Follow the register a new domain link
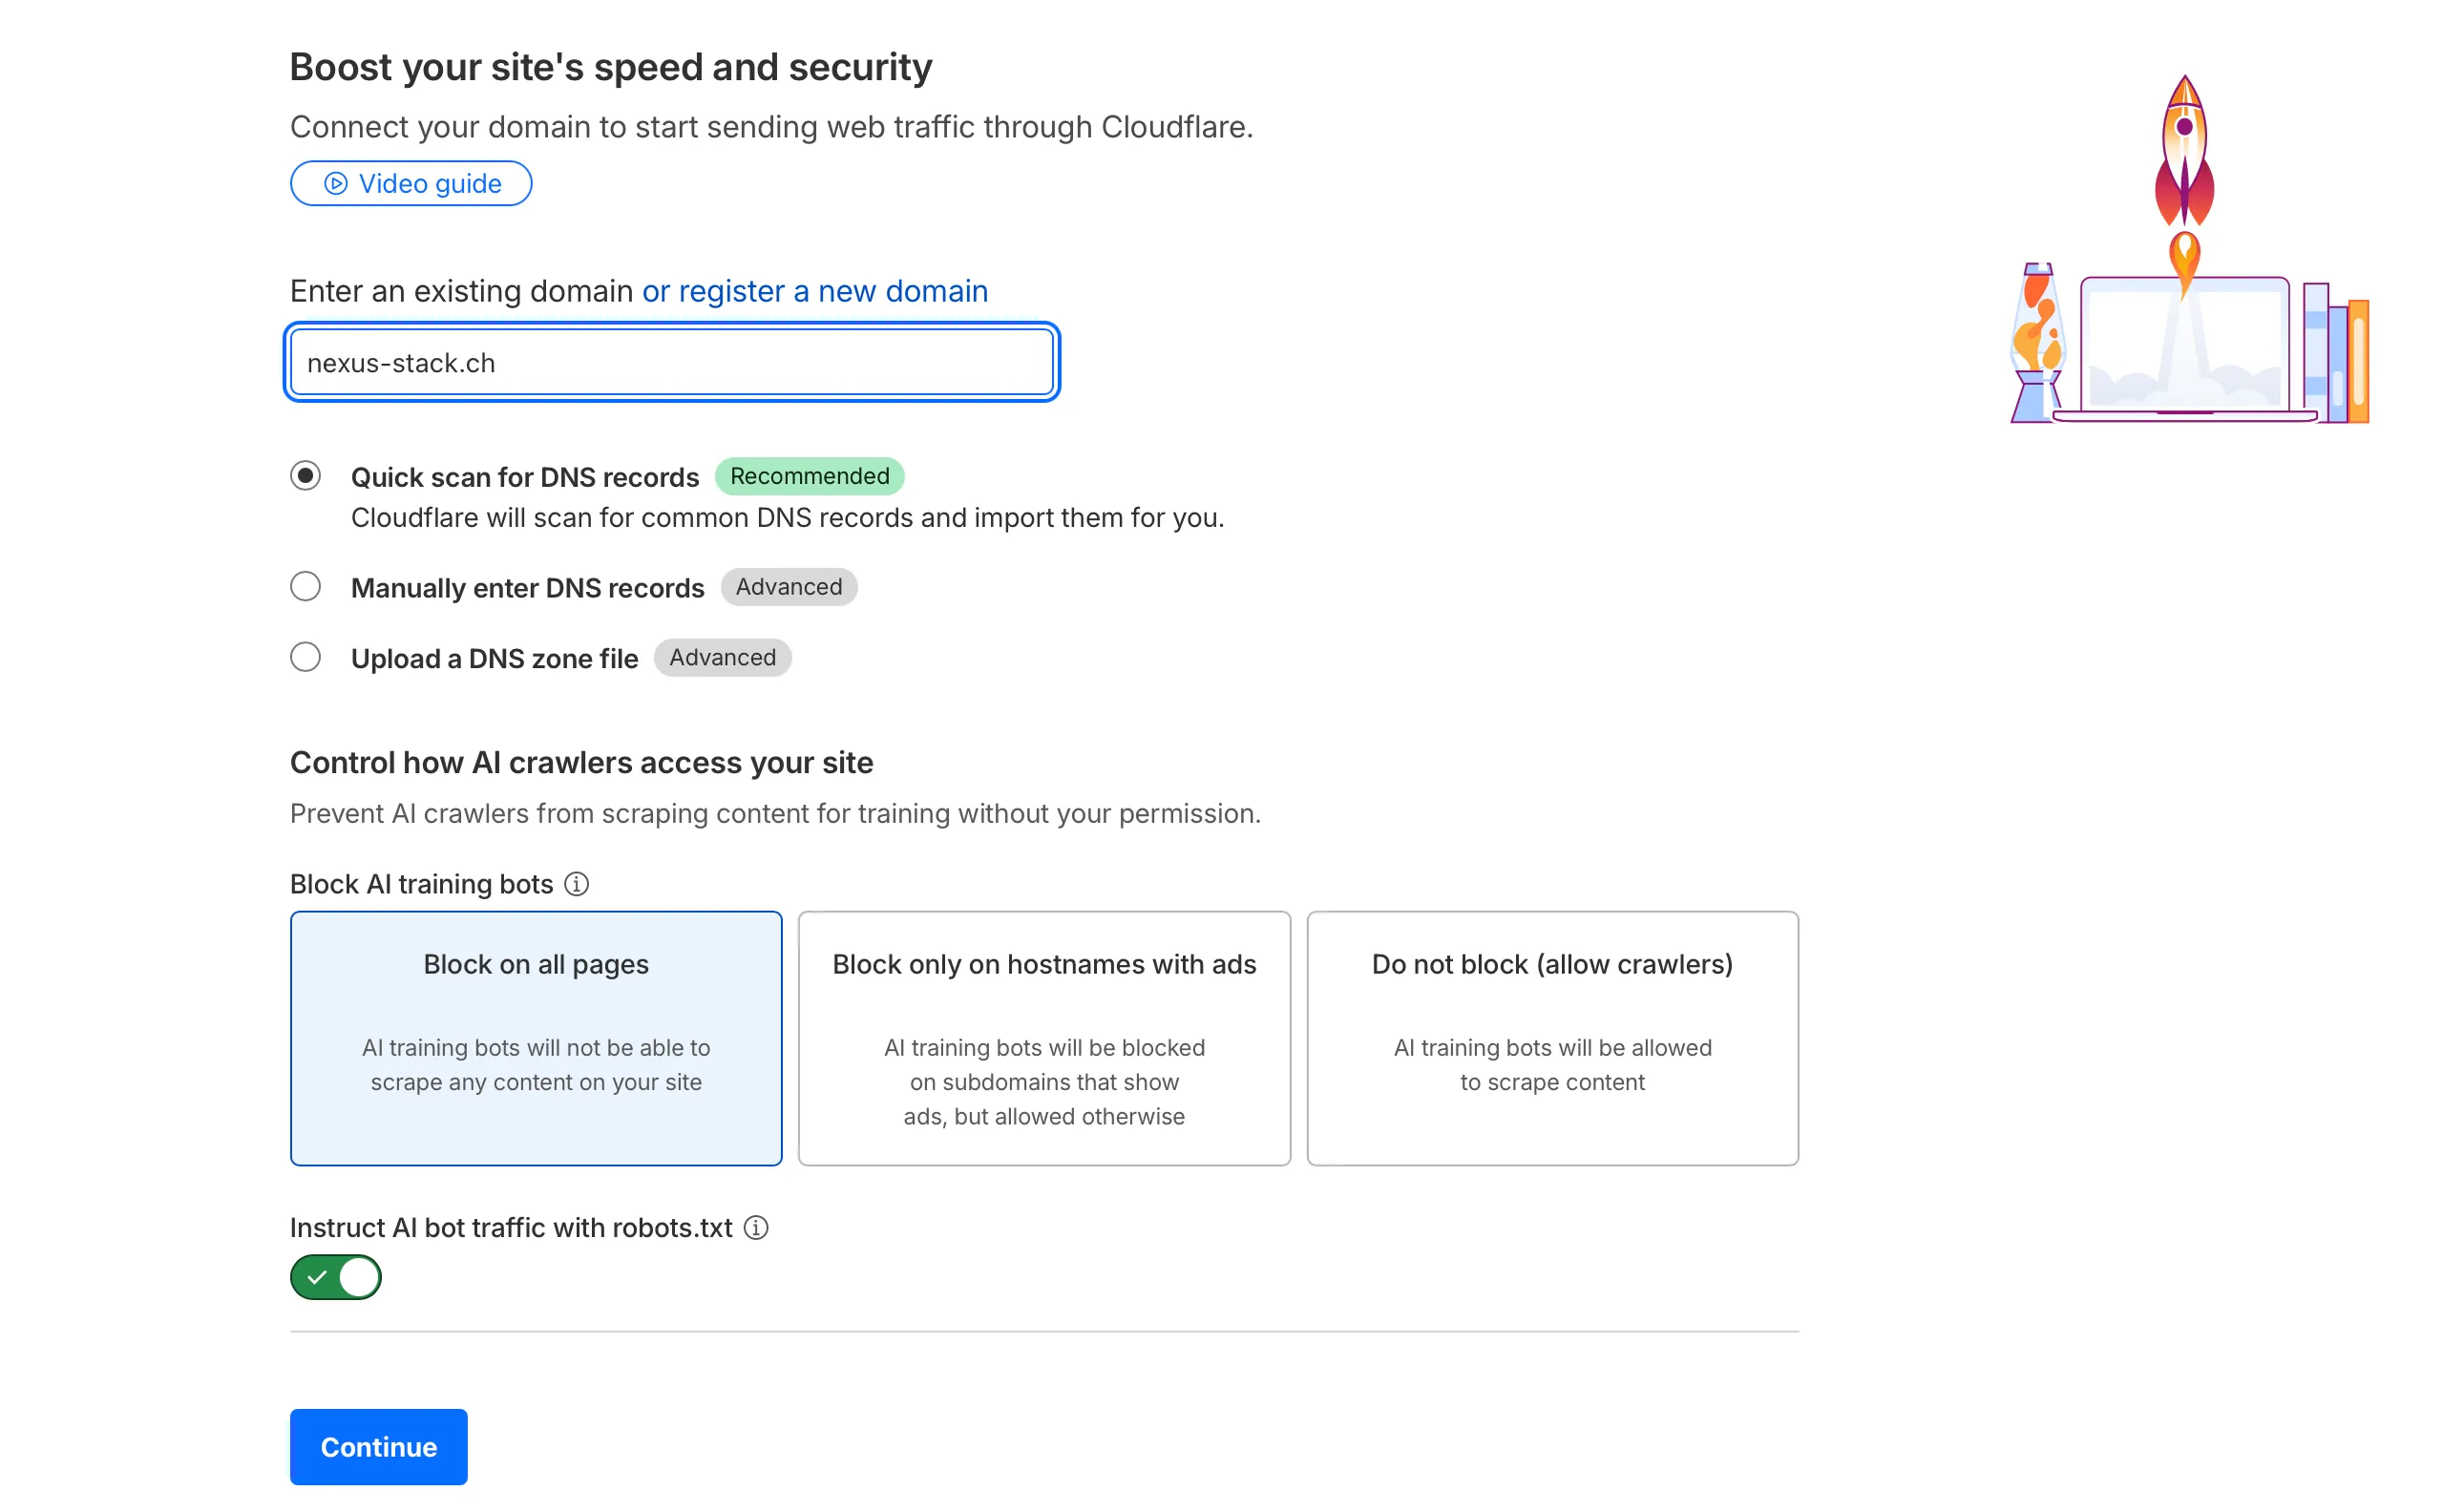This screenshot has height=1512, width=2442. click(814, 291)
